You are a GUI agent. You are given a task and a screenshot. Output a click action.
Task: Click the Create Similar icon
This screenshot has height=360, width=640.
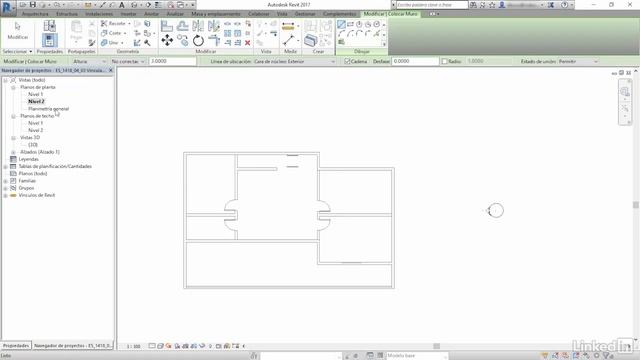[x=311, y=40]
